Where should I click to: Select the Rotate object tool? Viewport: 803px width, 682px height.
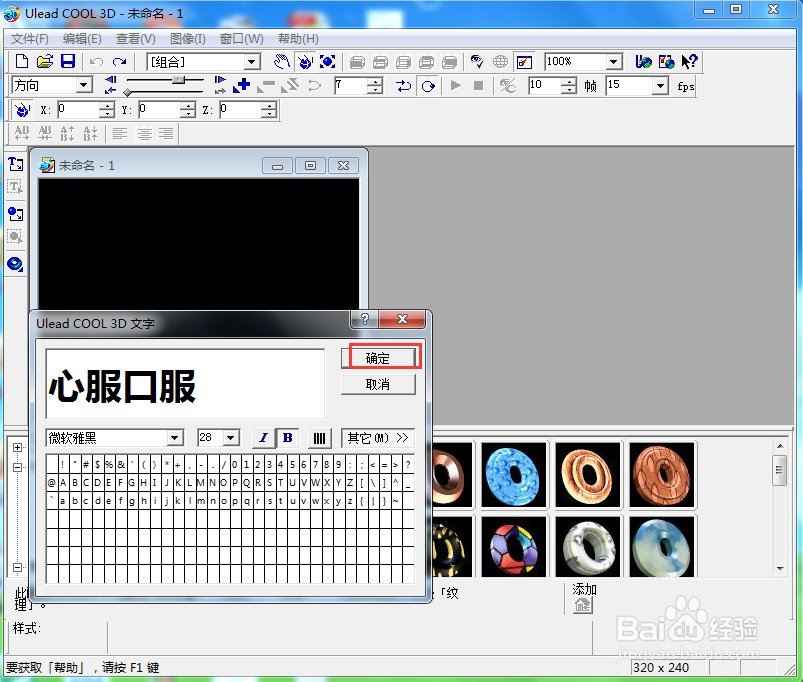305,62
